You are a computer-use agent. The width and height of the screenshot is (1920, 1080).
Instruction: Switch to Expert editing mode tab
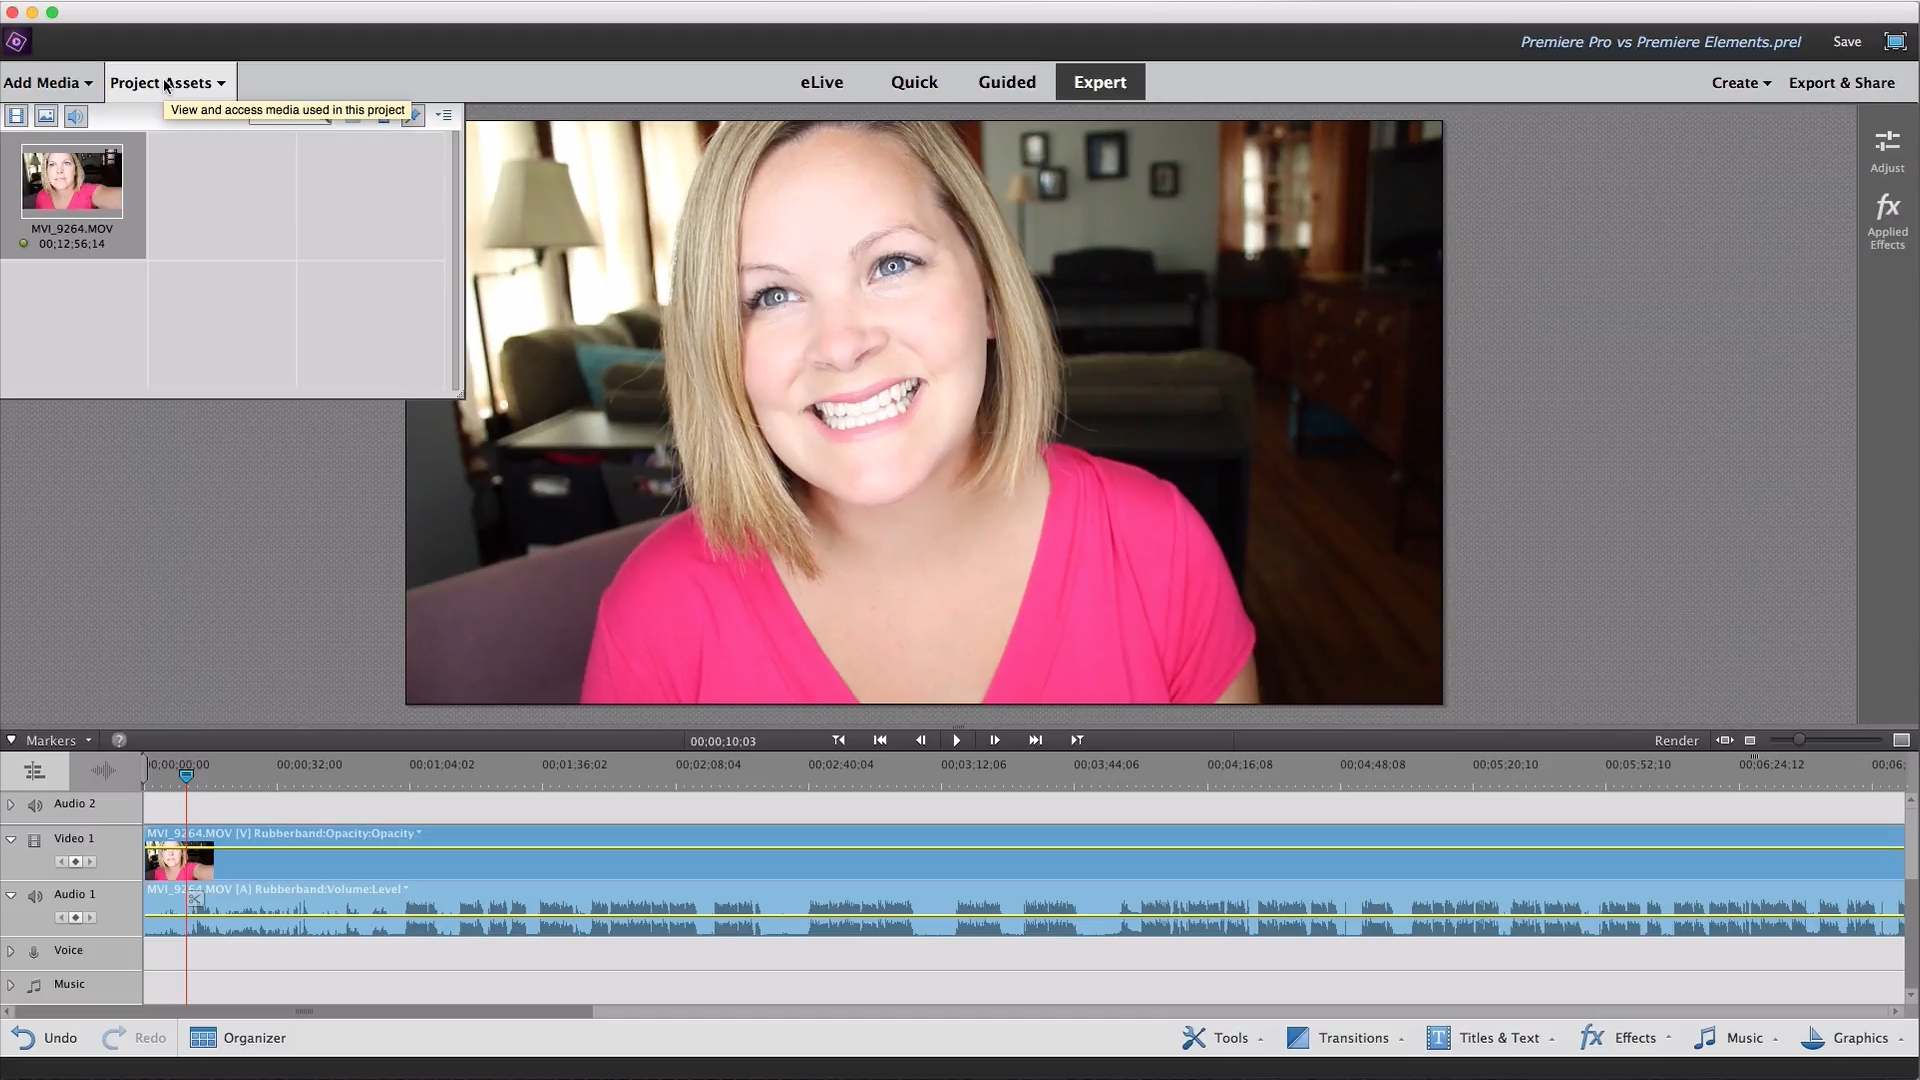coord(1100,82)
